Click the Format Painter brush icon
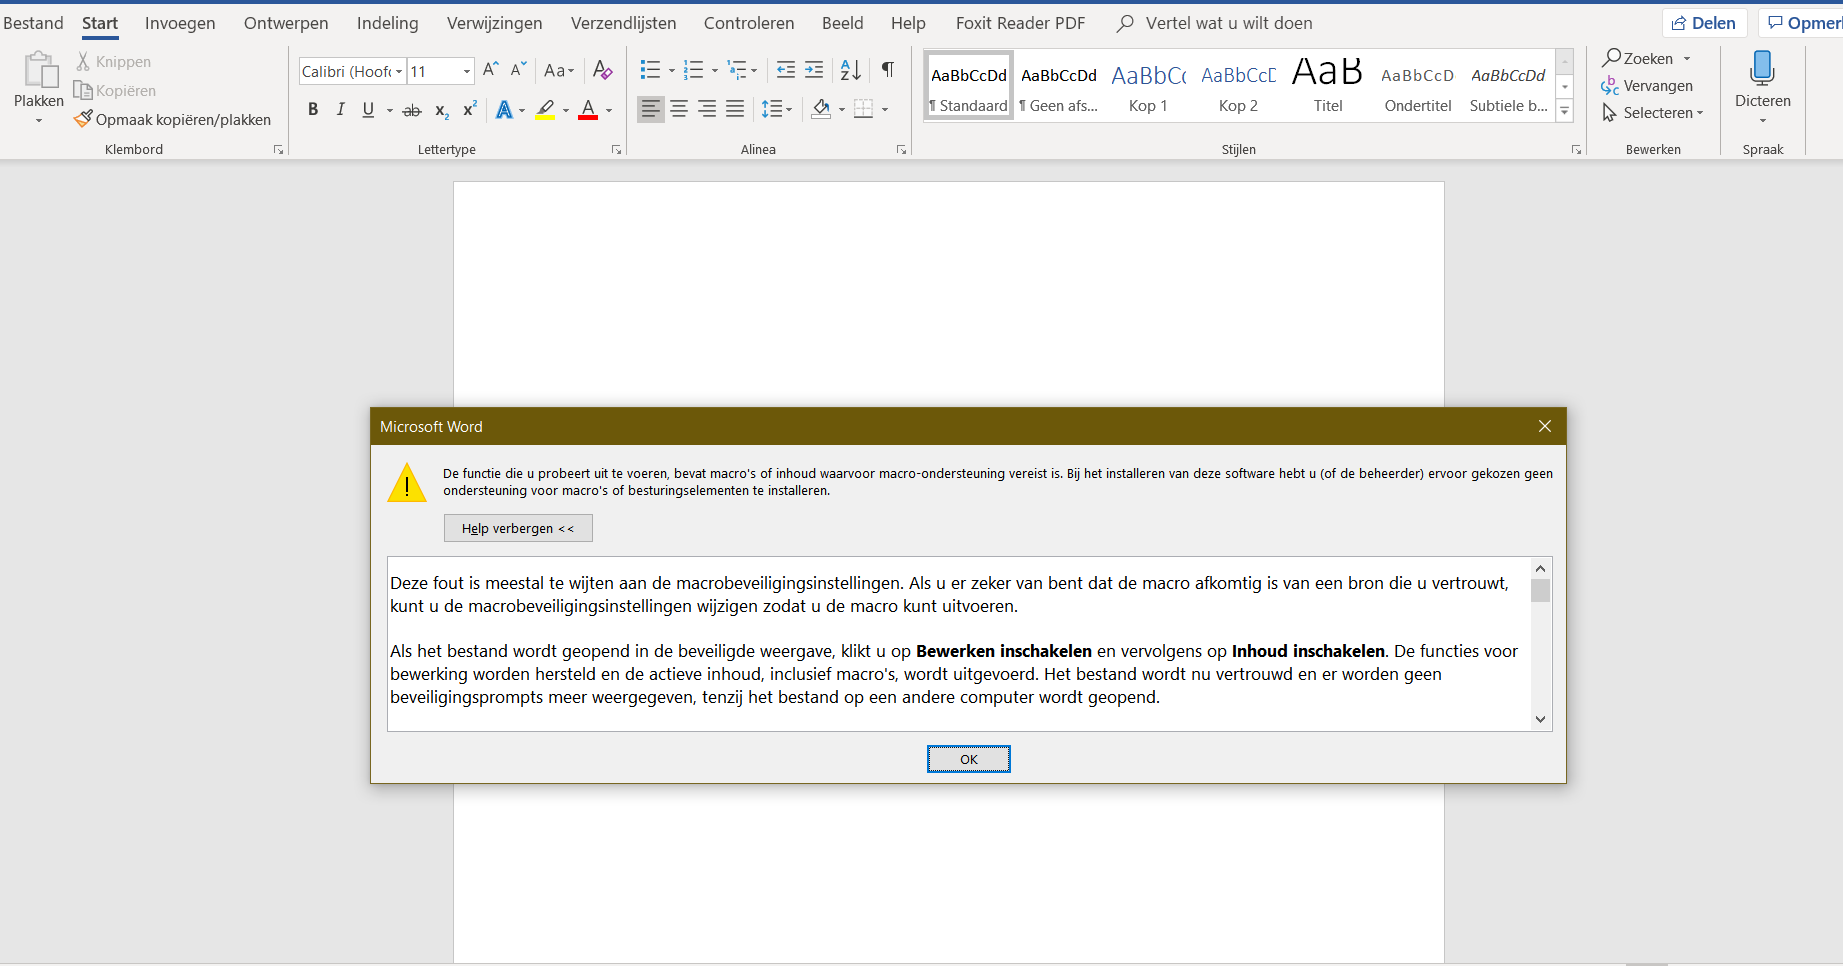The height and width of the screenshot is (966, 1843). [x=84, y=119]
